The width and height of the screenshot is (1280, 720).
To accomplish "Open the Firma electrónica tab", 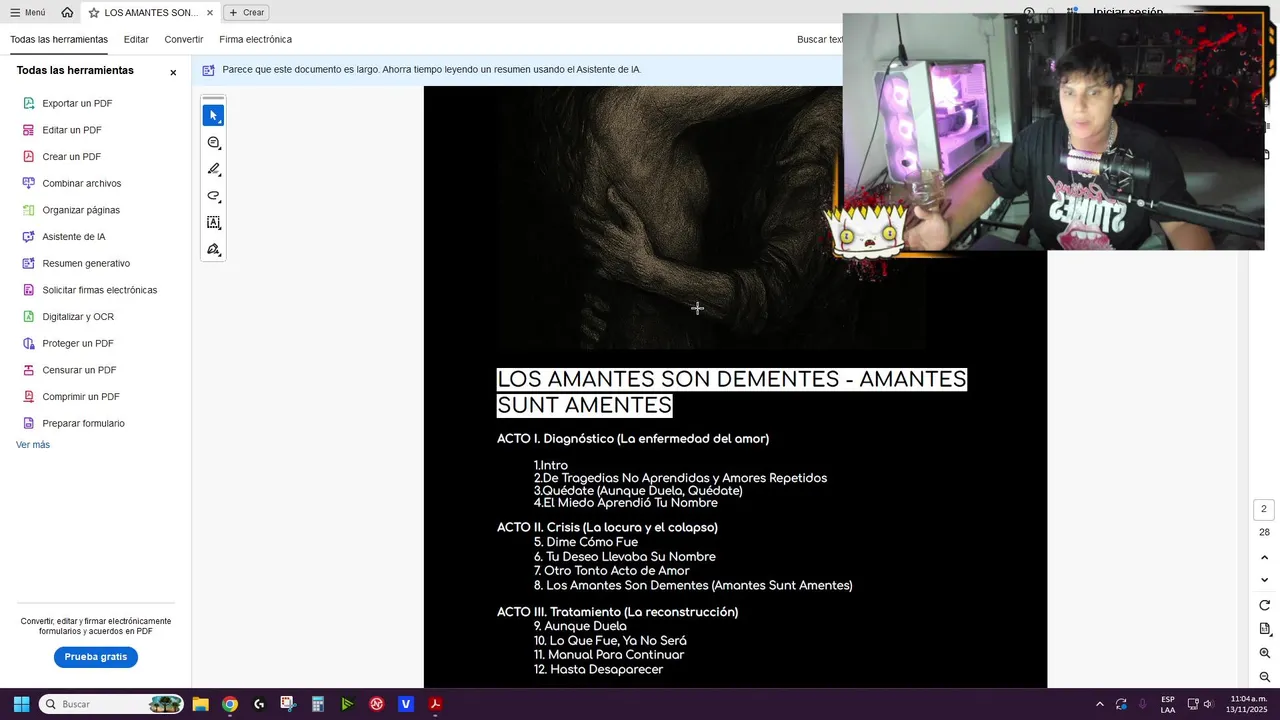I will coord(256,39).
